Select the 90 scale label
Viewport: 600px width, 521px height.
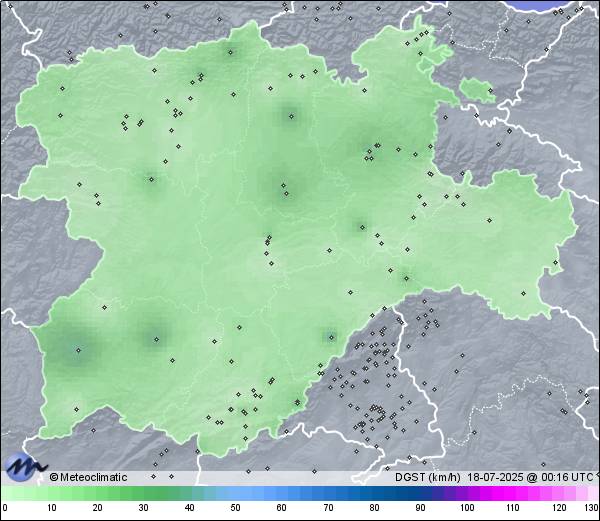pyautogui.click(x=421, y=508)
